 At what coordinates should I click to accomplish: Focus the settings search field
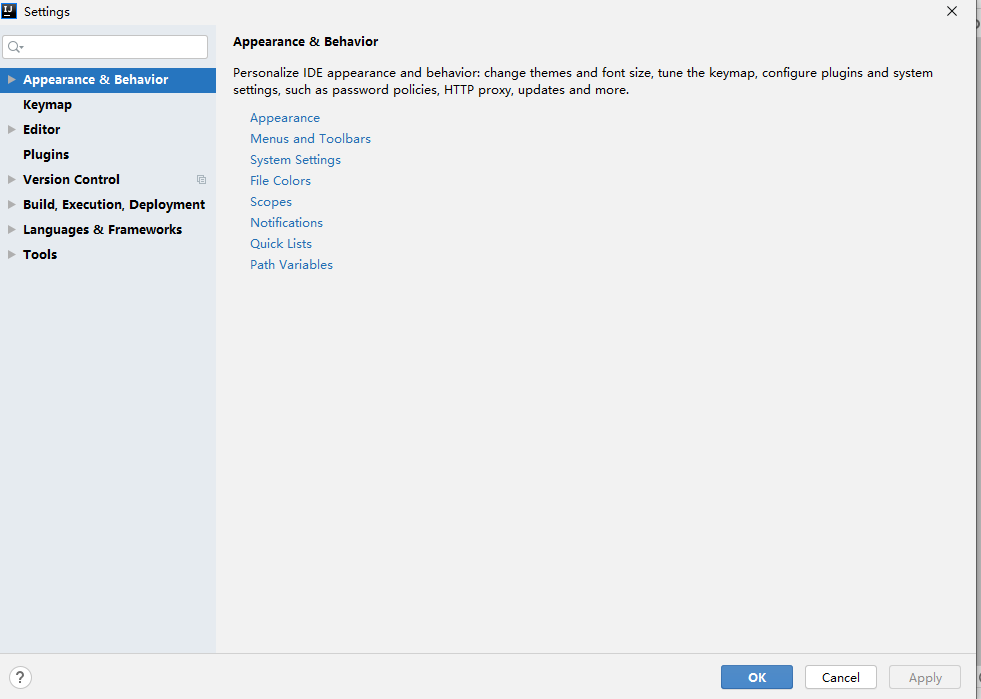click(105, 47)
